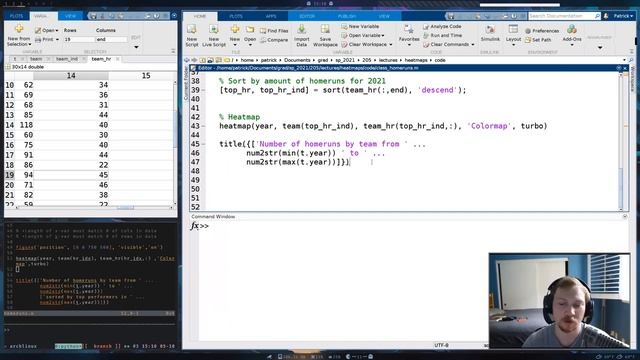
Task: Select row header 19 in variable table
Action: click(x=9, y=175)
